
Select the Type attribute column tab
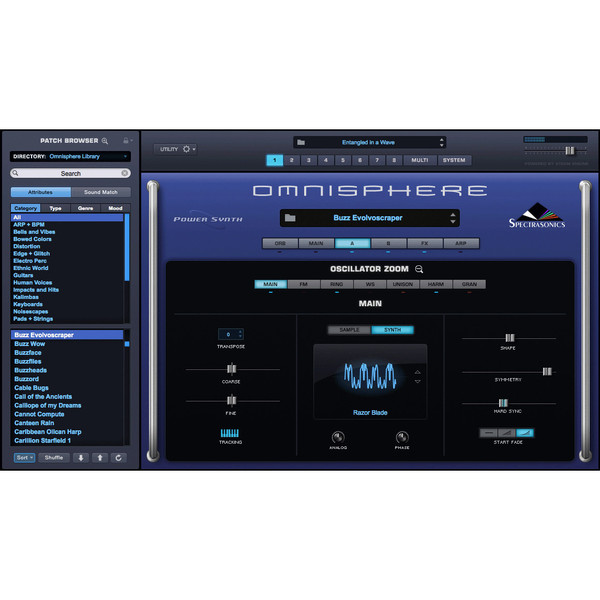tap(55, 208)
